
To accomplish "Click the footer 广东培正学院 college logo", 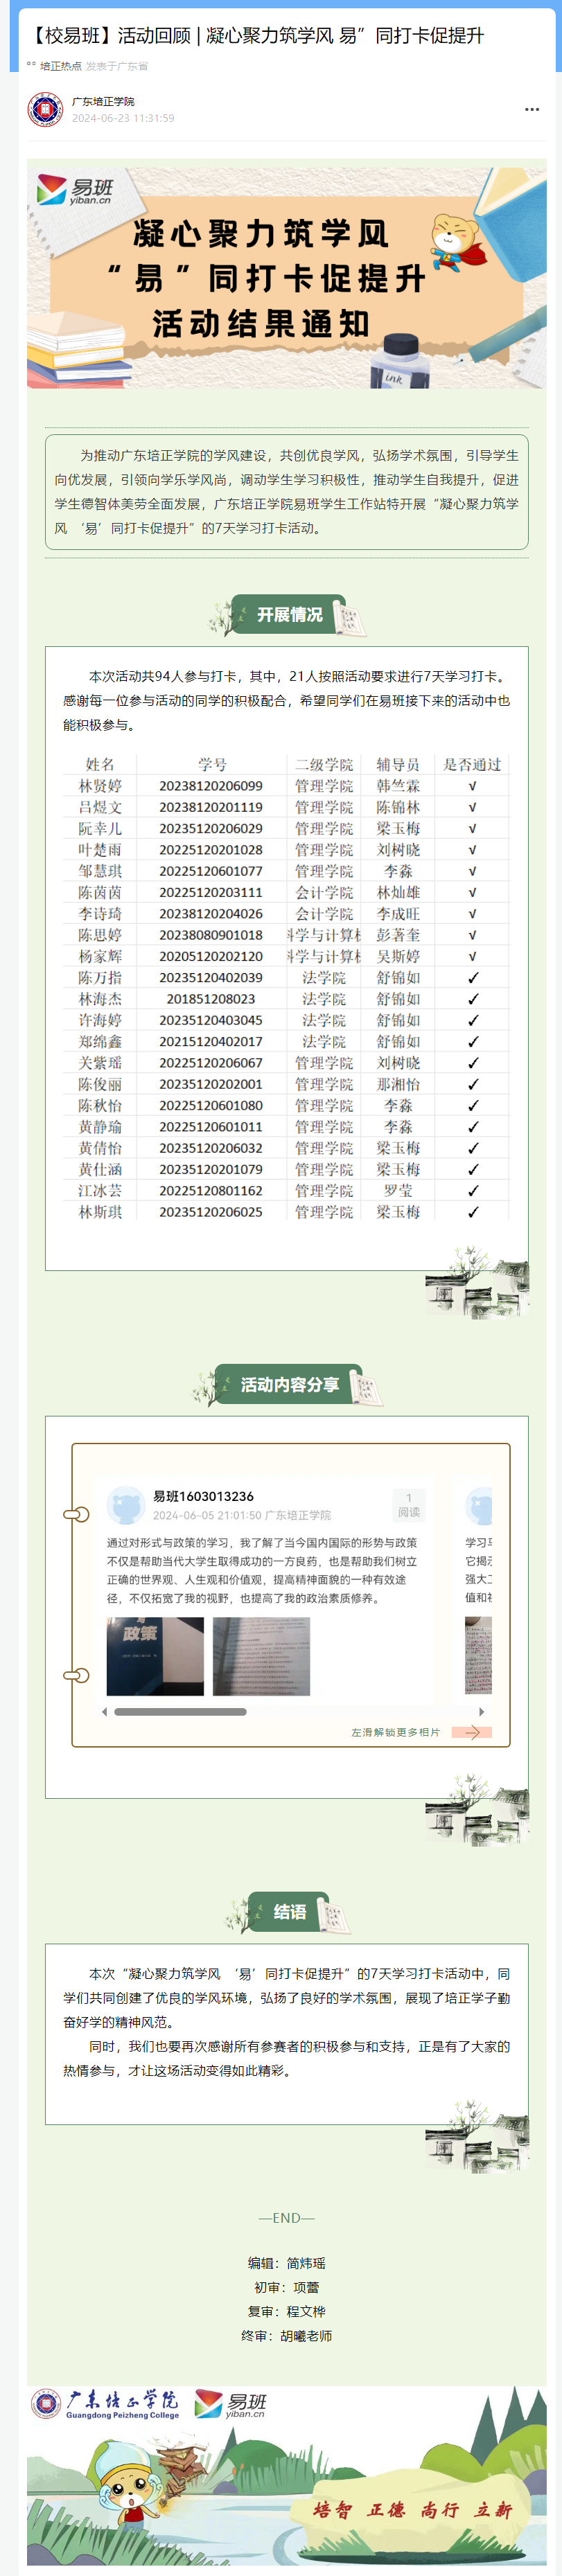I will coord(105,2404).
